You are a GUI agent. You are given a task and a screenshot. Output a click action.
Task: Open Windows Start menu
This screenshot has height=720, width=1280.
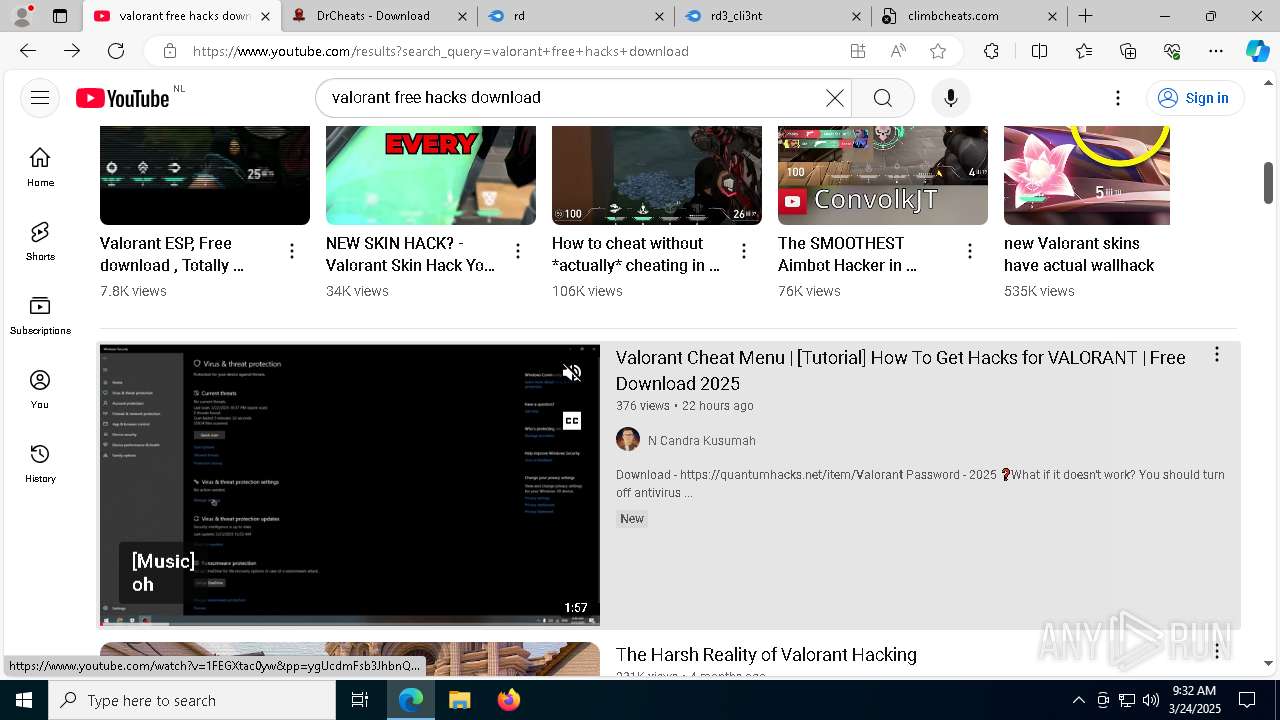coord(24,700)
